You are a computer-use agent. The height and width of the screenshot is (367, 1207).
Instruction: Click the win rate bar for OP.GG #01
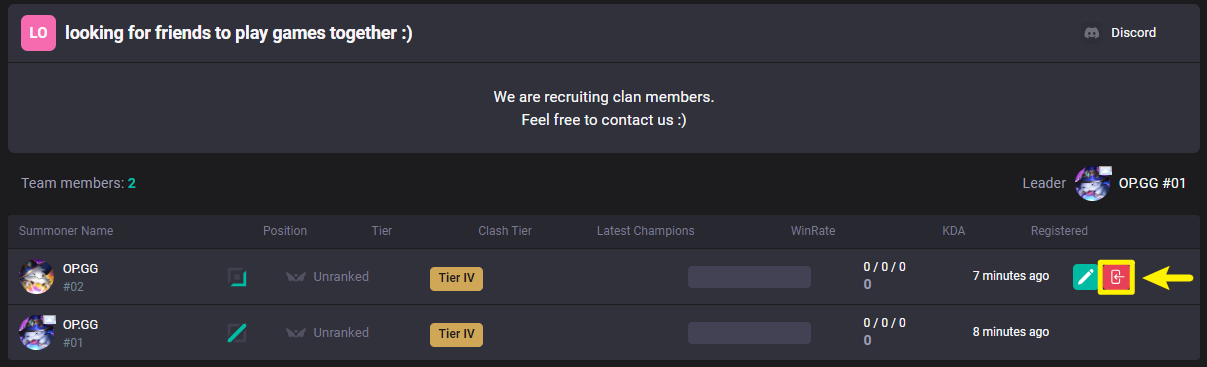pyautogui.click(x=749, y=333)
